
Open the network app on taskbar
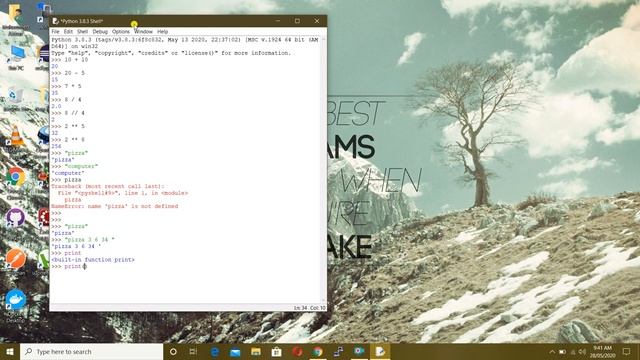click(x=338, y=351)
